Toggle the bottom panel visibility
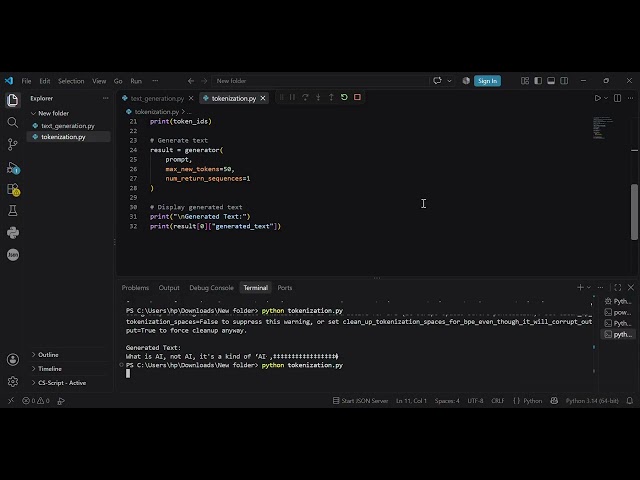 click(551, 81)
